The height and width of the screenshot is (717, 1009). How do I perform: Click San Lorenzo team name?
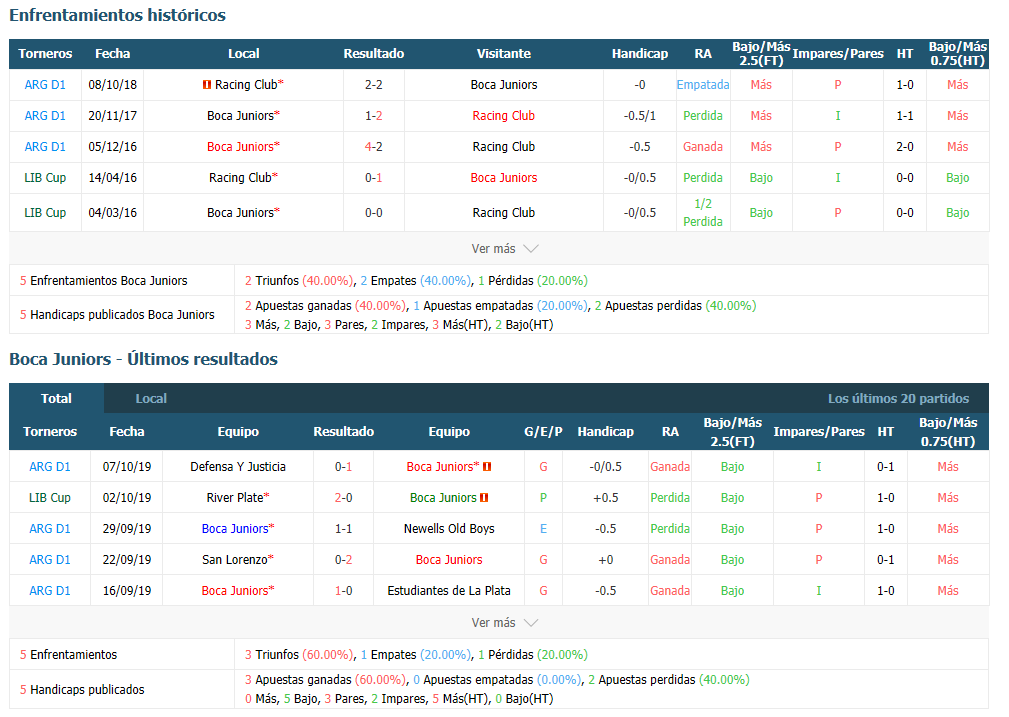pos(234,559)
